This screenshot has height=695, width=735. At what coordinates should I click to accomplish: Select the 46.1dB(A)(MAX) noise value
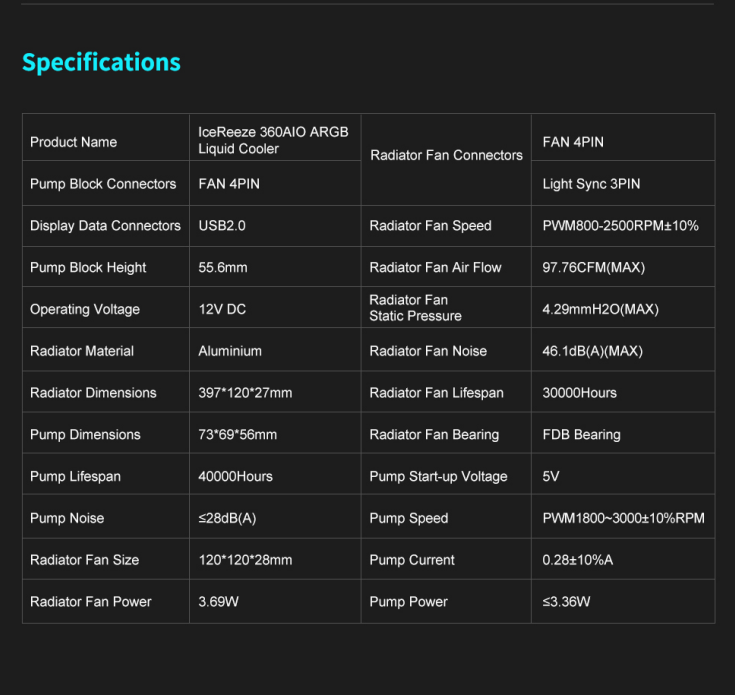click(x=592, y=351)
